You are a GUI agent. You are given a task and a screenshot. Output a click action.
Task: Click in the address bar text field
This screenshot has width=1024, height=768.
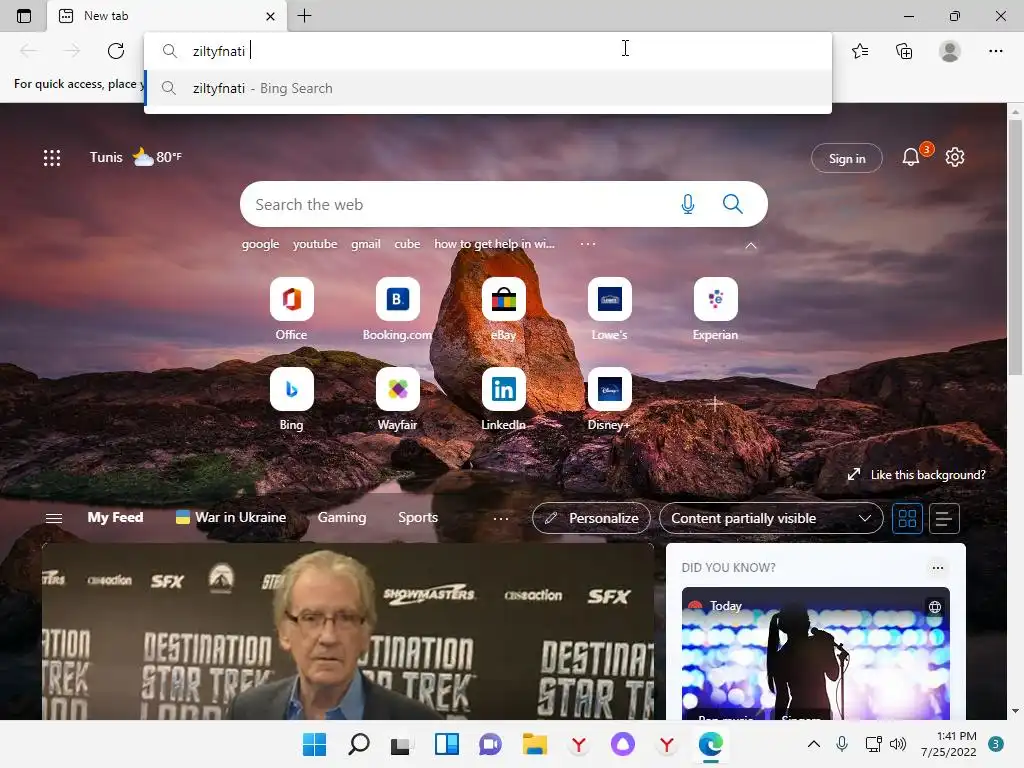tap(488, 51)
